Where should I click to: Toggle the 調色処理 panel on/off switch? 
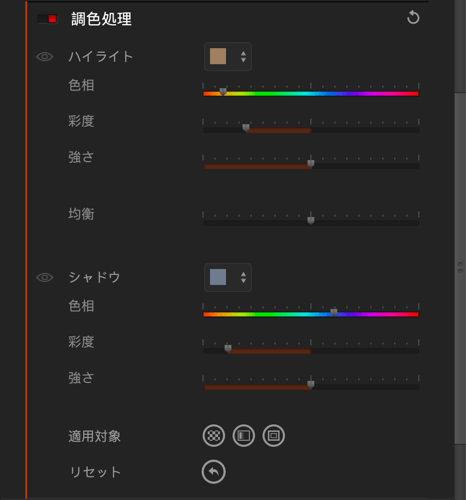point(47,19)
